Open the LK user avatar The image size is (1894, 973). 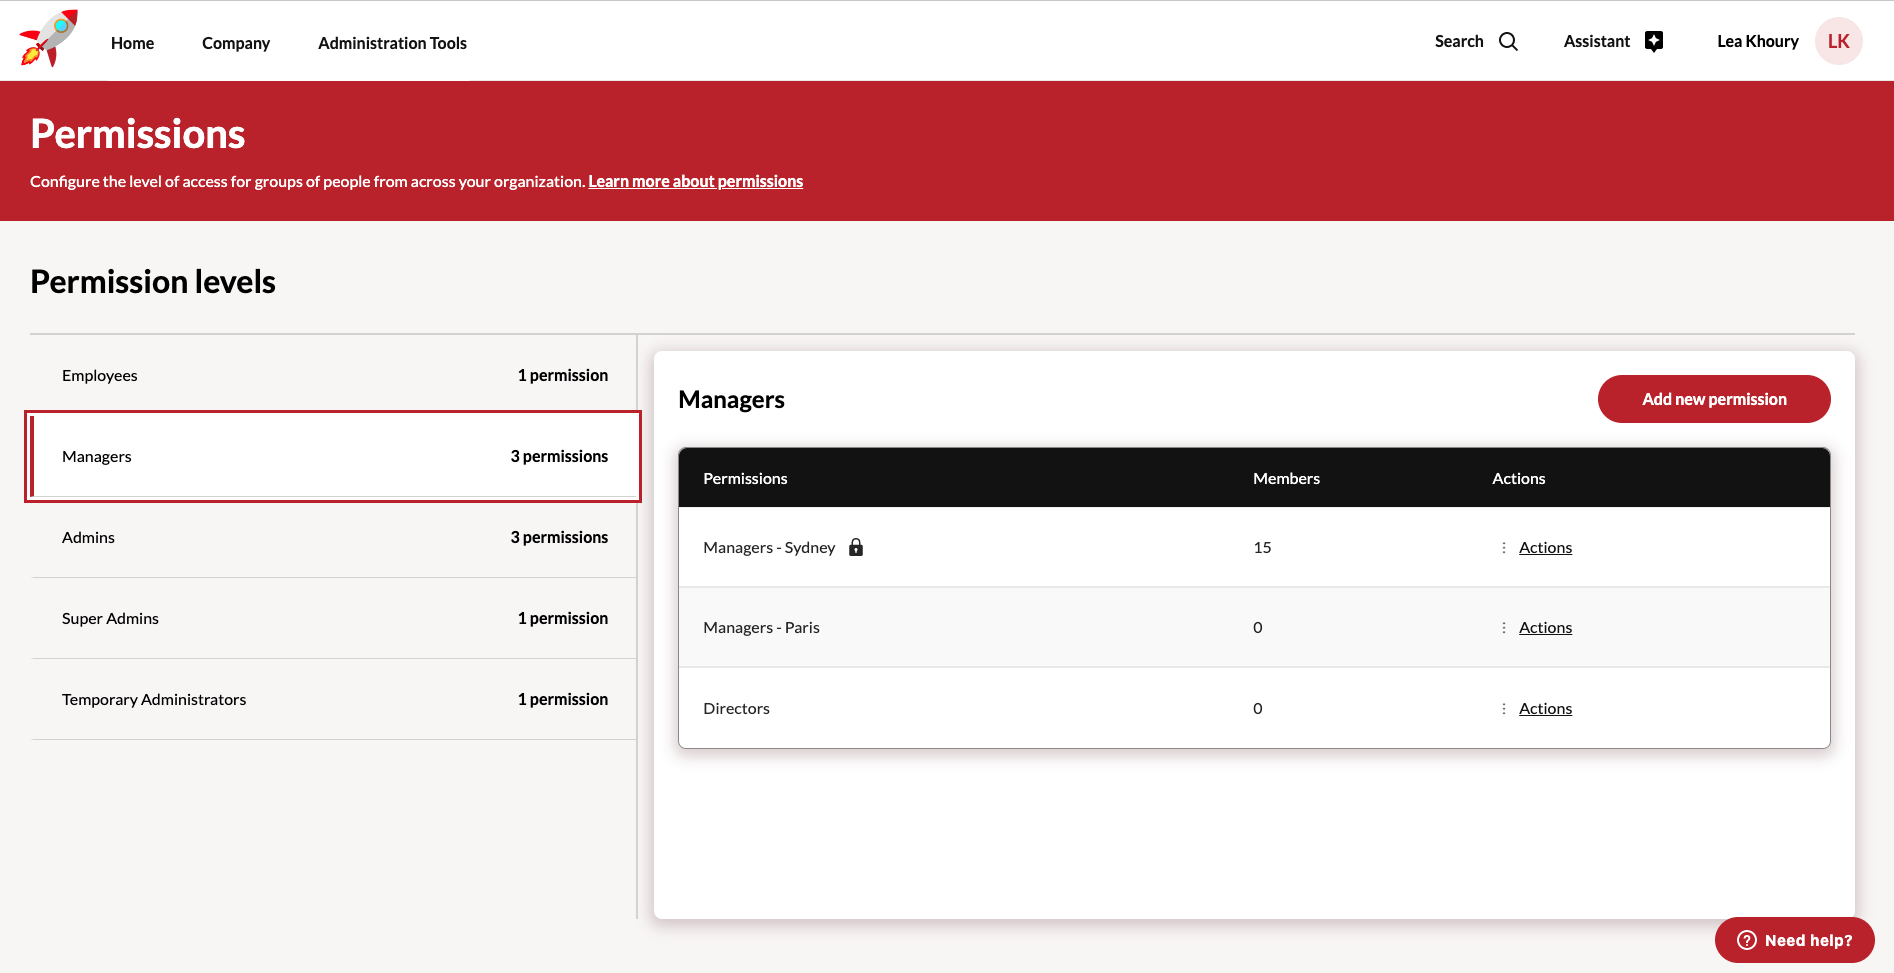coord(1838,42)
